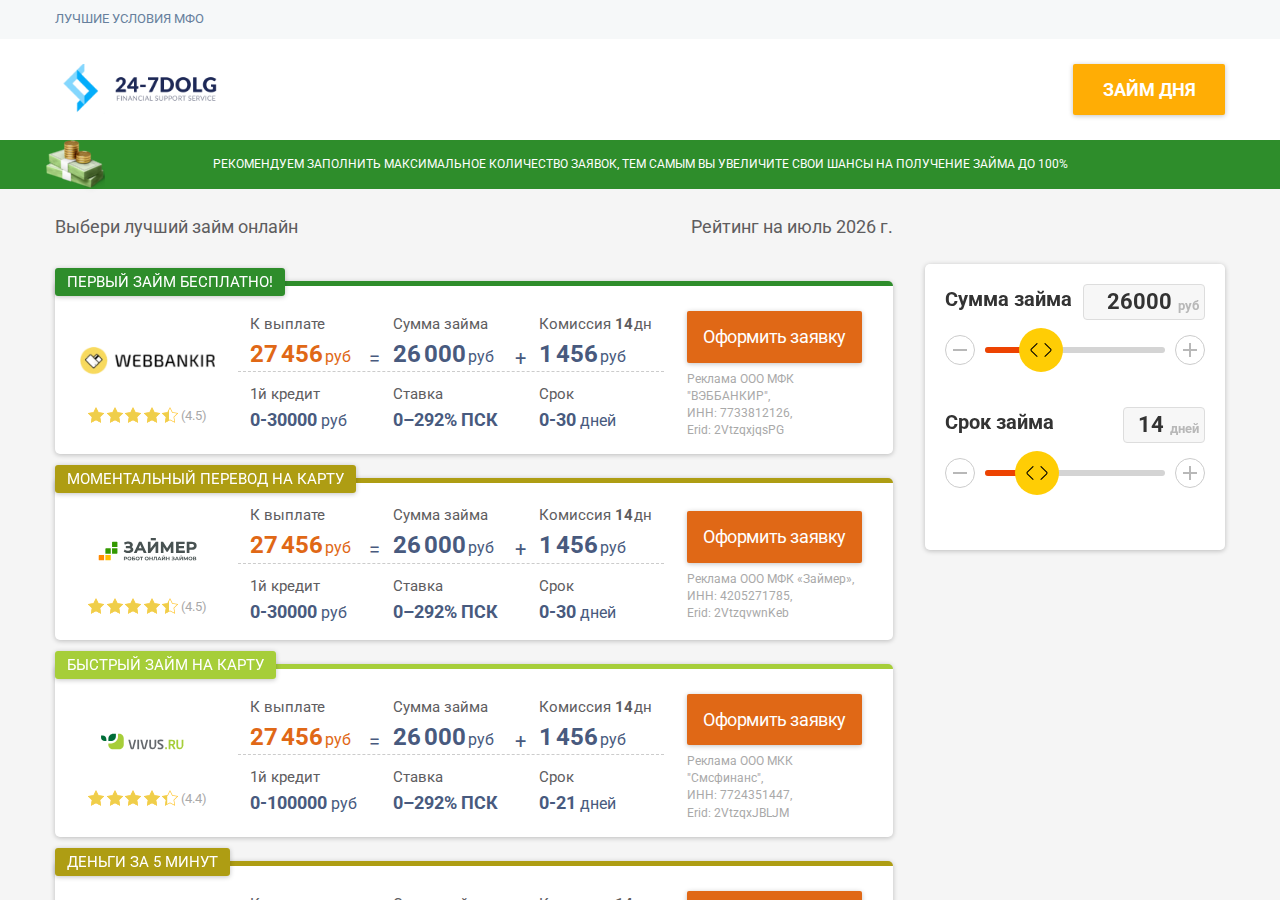The image size is (1280, 900).
Task: Click the money stack icon in green banner
Action: pyautogui.click(x=76, y=163)
